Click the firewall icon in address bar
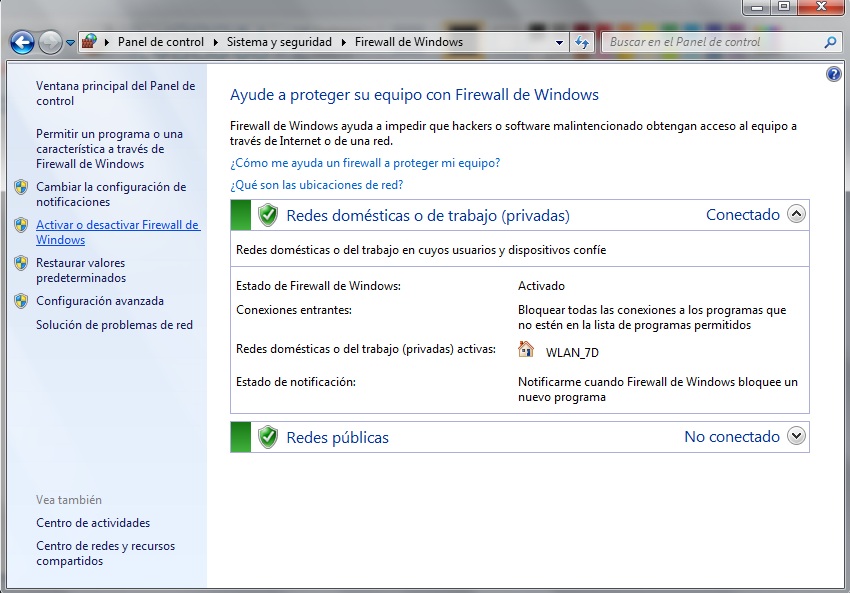Screen dimensions: 850x593 point(89,42)
